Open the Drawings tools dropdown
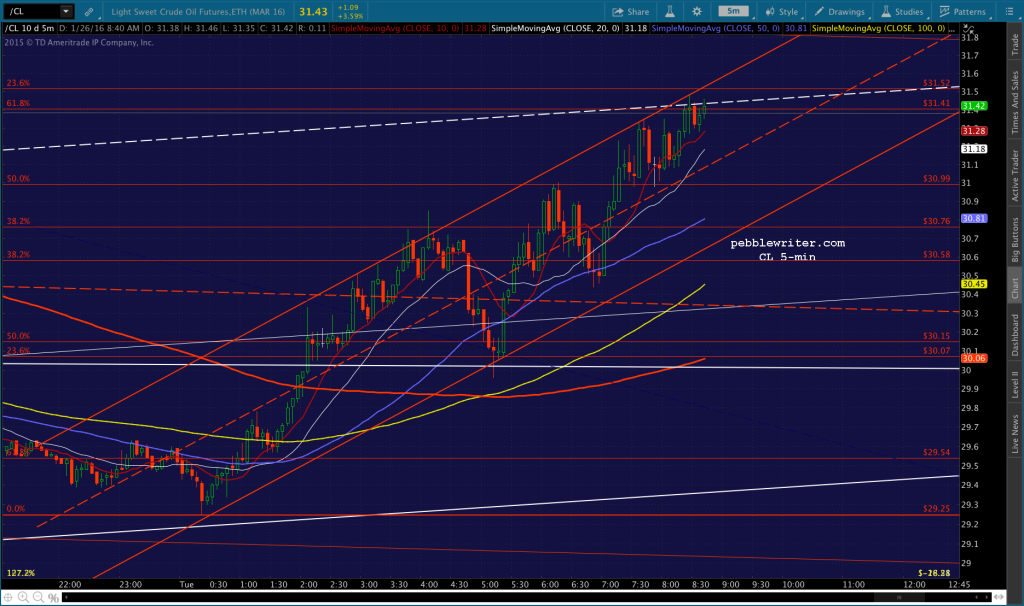 coord(840,12)
